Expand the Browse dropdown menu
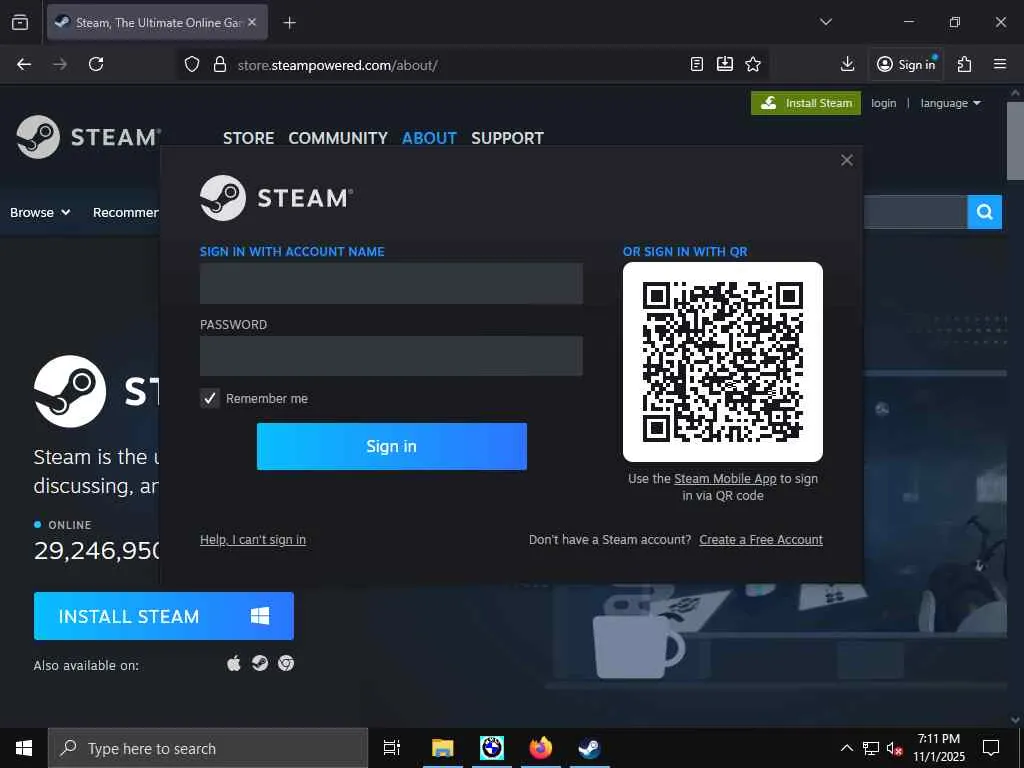 click(40, 212)
